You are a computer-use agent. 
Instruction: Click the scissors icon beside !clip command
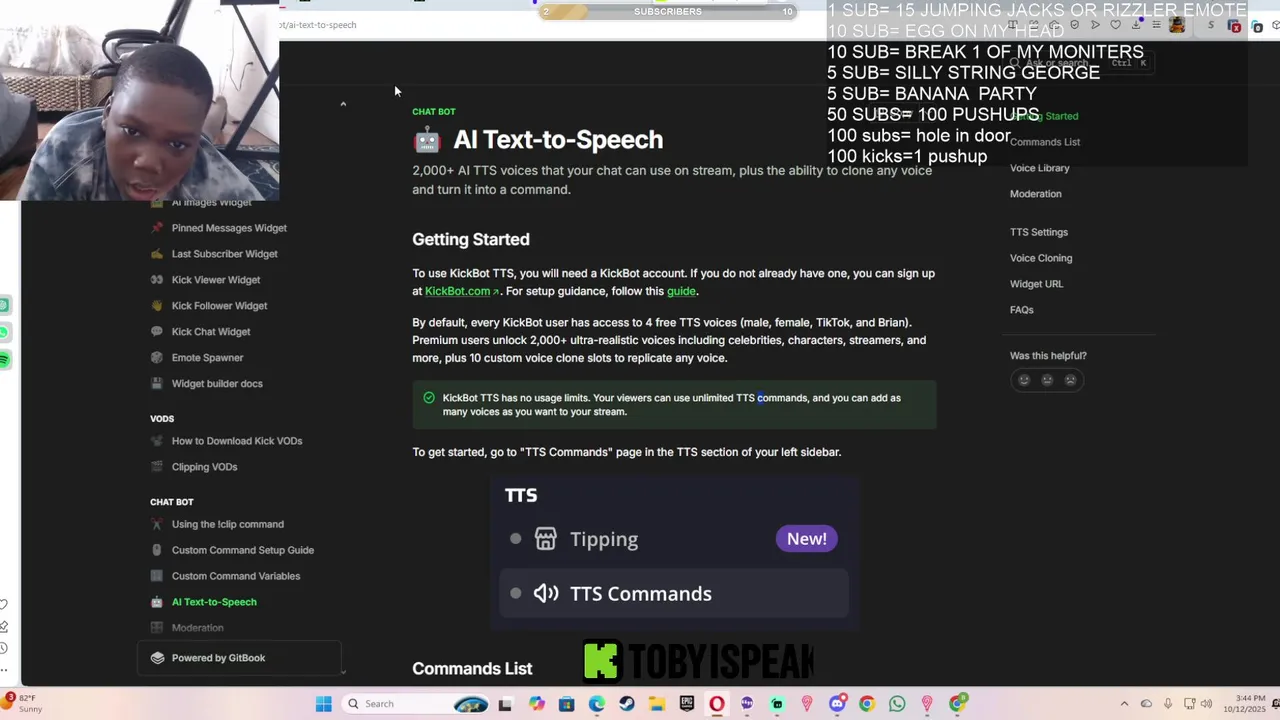pos(156,524)
